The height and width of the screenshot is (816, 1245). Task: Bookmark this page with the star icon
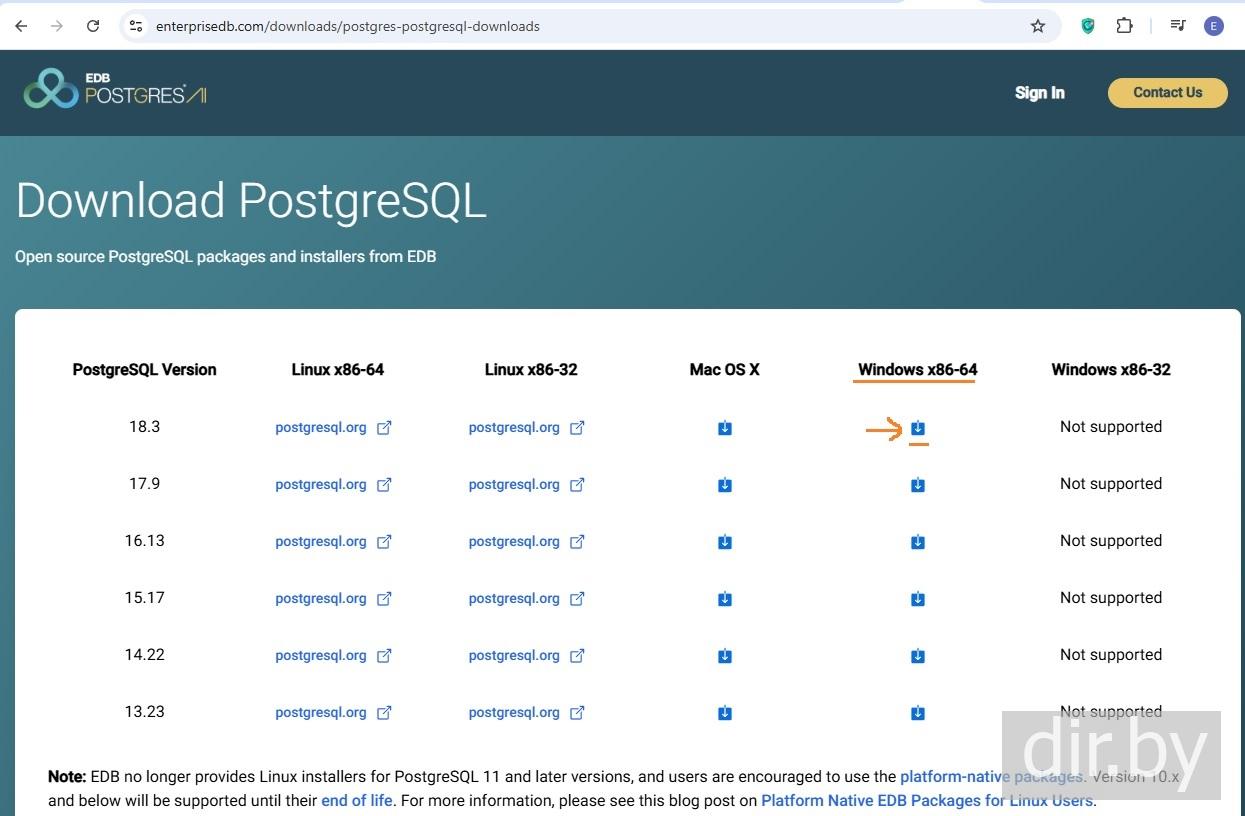[x=1038, y=26]
